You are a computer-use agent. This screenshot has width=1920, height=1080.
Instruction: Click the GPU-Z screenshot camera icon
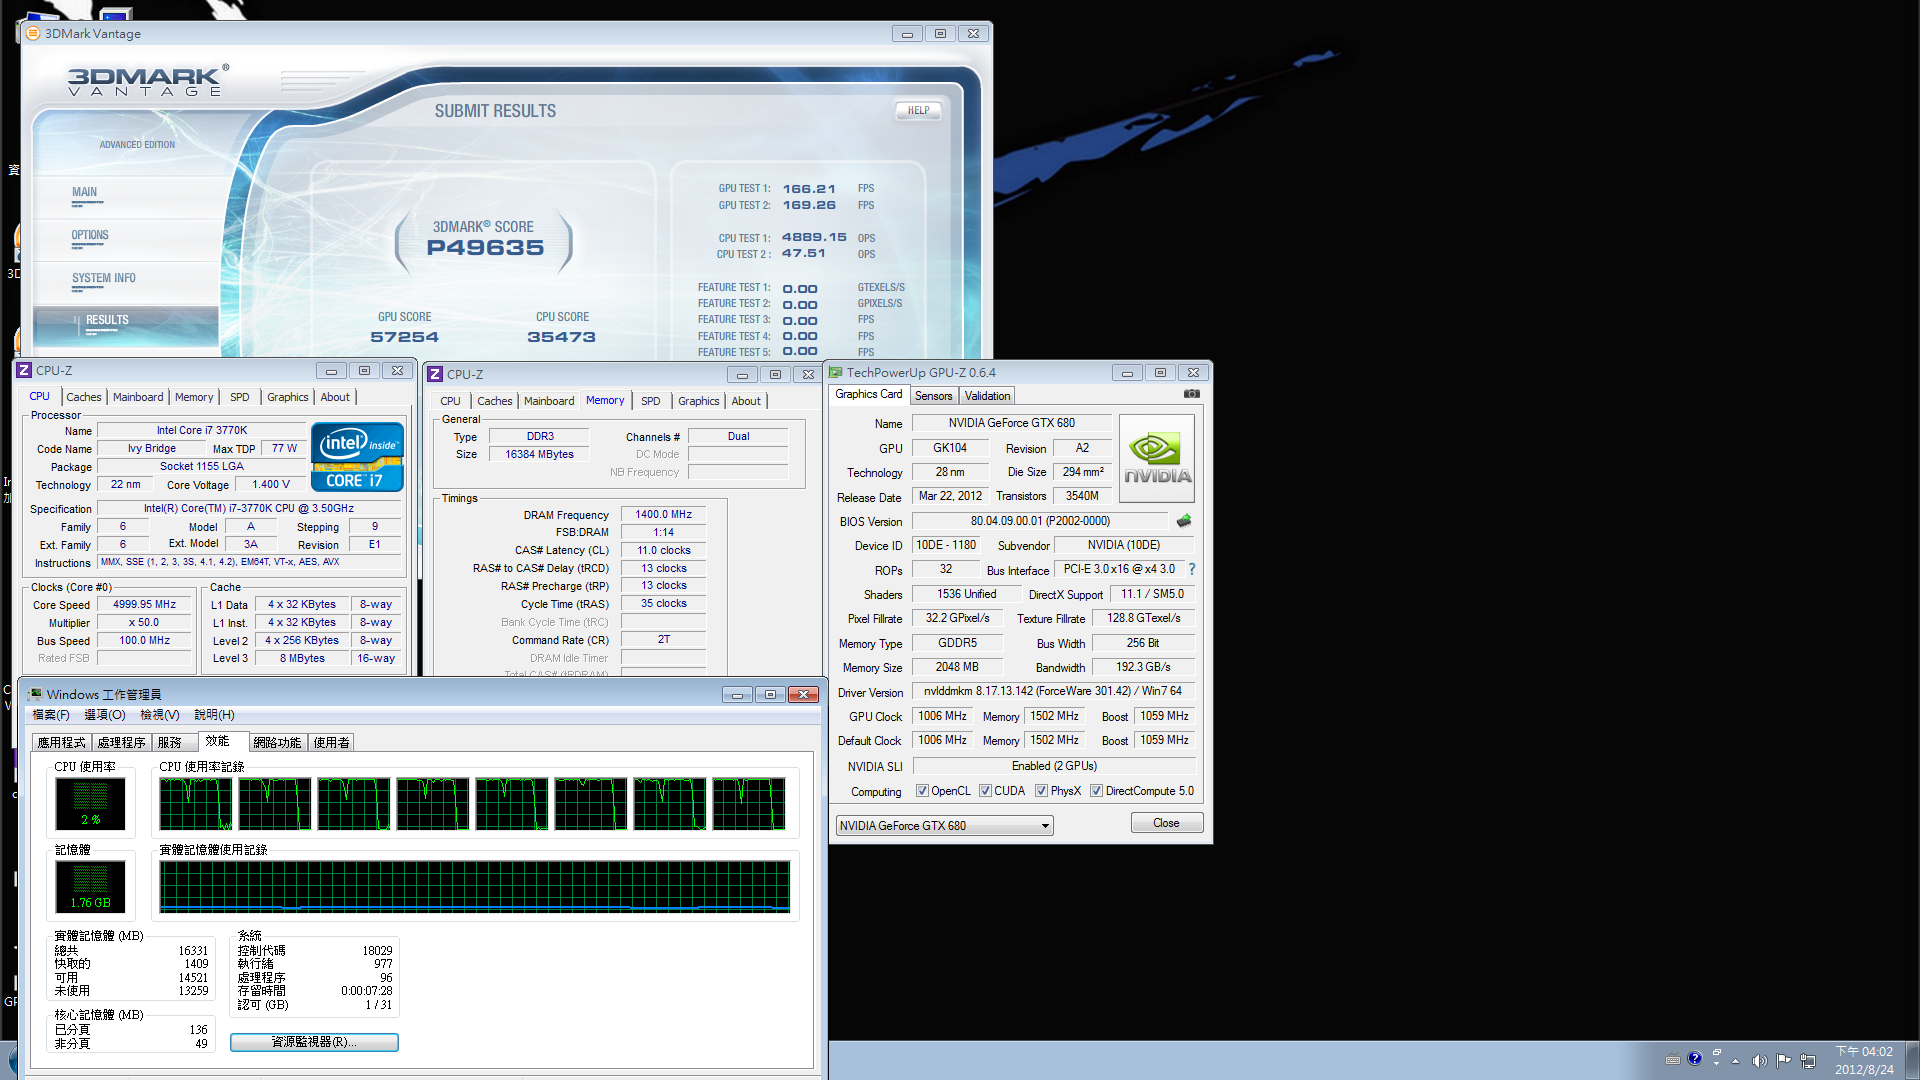1192,394
